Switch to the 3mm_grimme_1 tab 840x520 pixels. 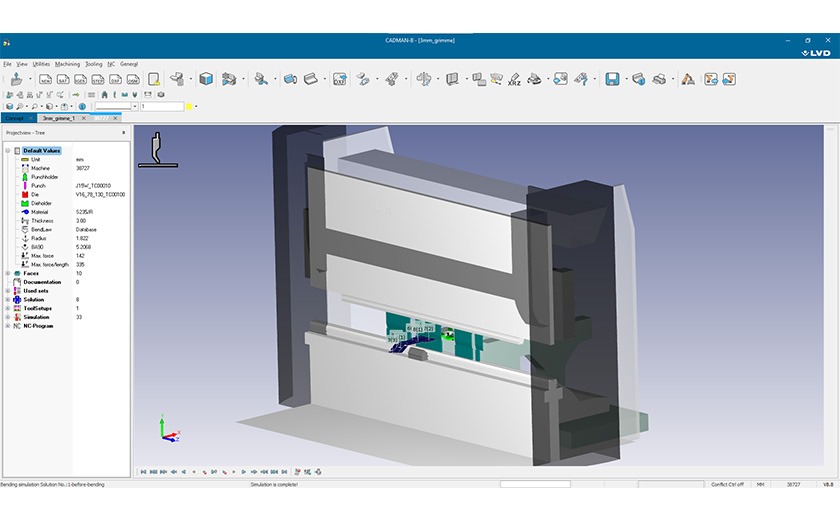click(59, 118)
